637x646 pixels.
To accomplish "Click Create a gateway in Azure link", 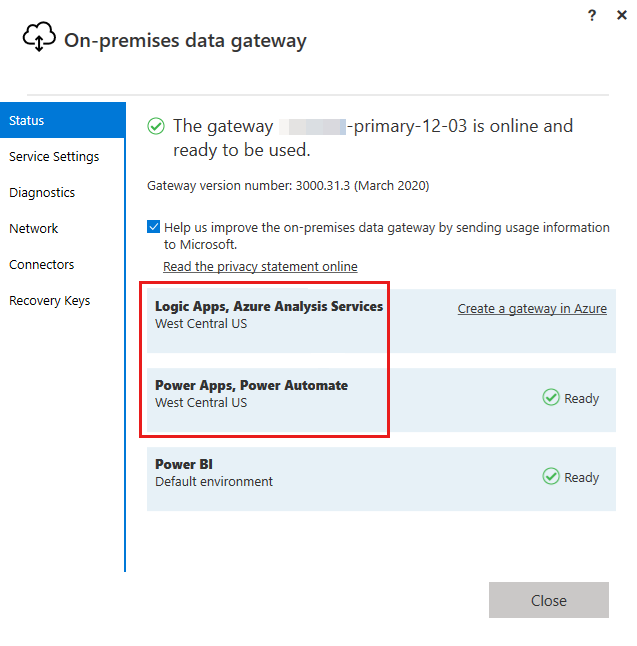I will (532, 309).
